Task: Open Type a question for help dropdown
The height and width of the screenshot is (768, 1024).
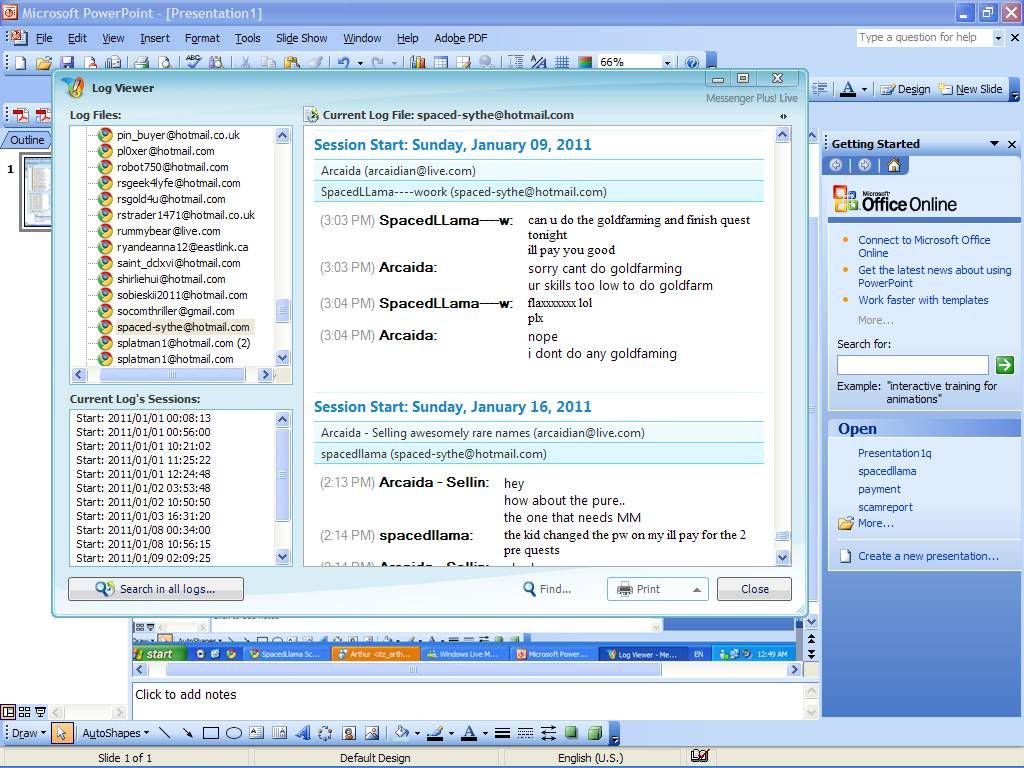Action: [998, 38]
